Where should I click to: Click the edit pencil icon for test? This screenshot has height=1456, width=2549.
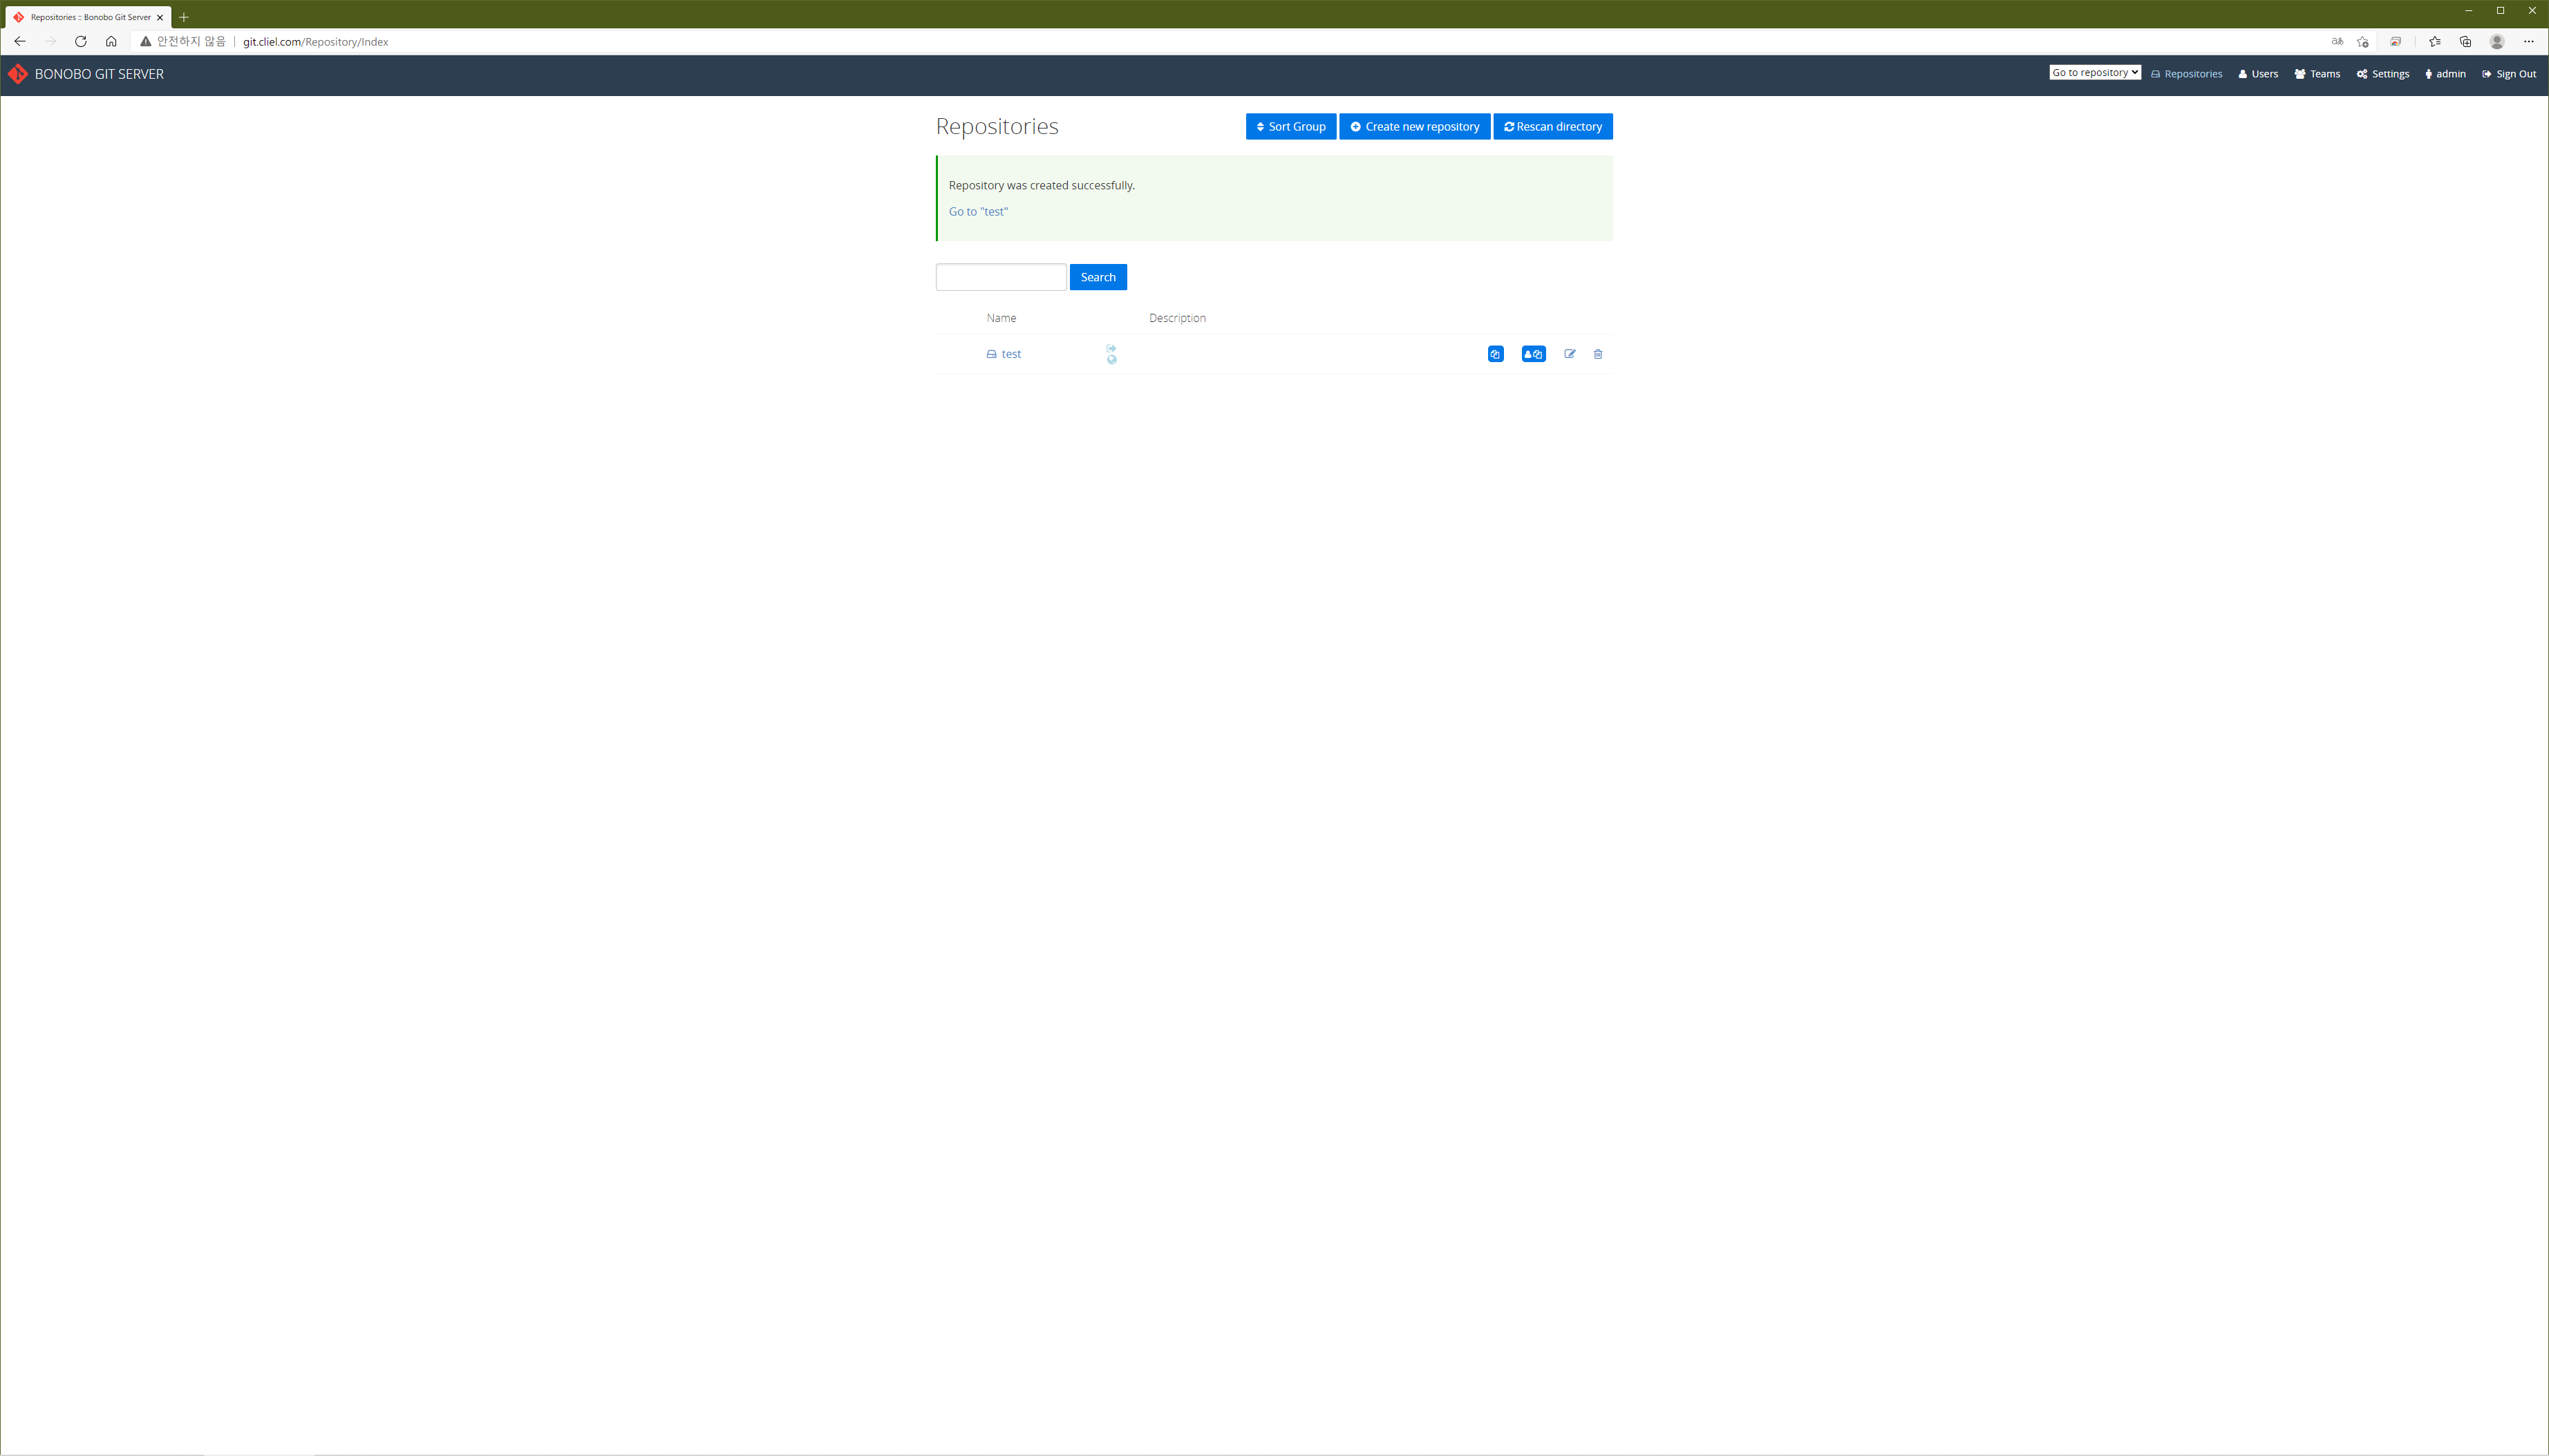(x=1569, y=354)
